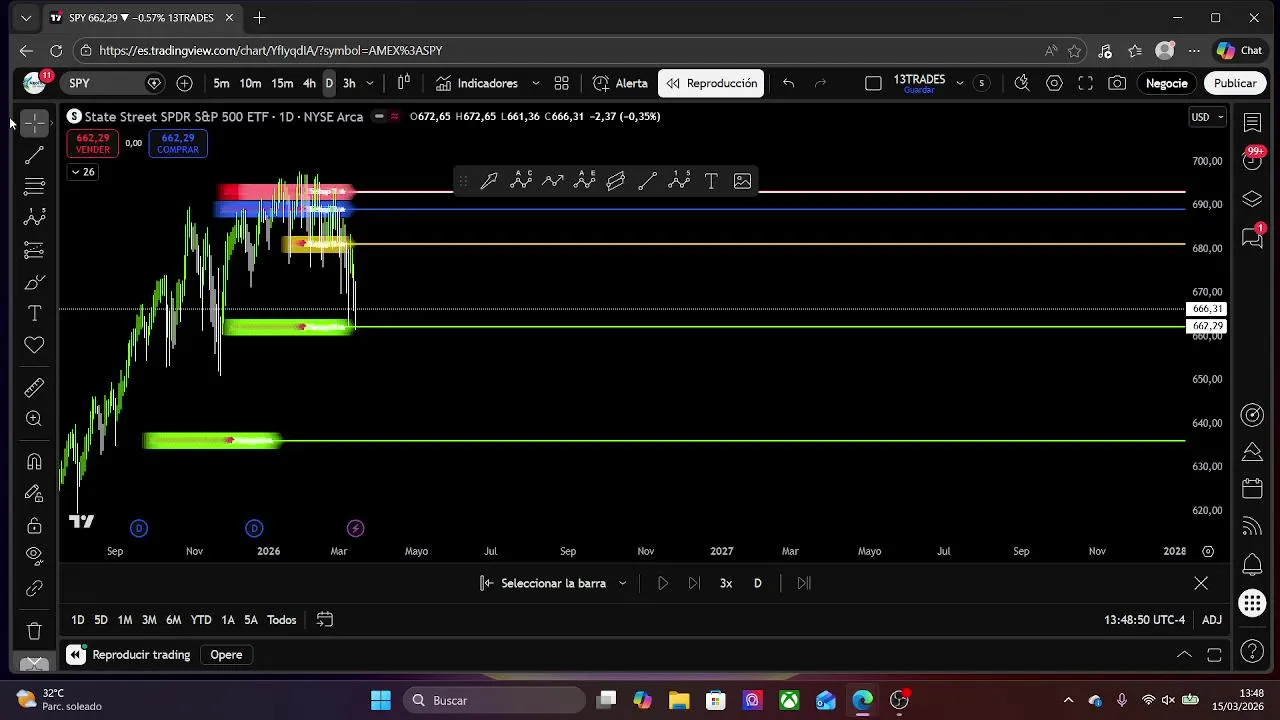
Task: Create an Alerta
Action: click(x=620, y=83)
